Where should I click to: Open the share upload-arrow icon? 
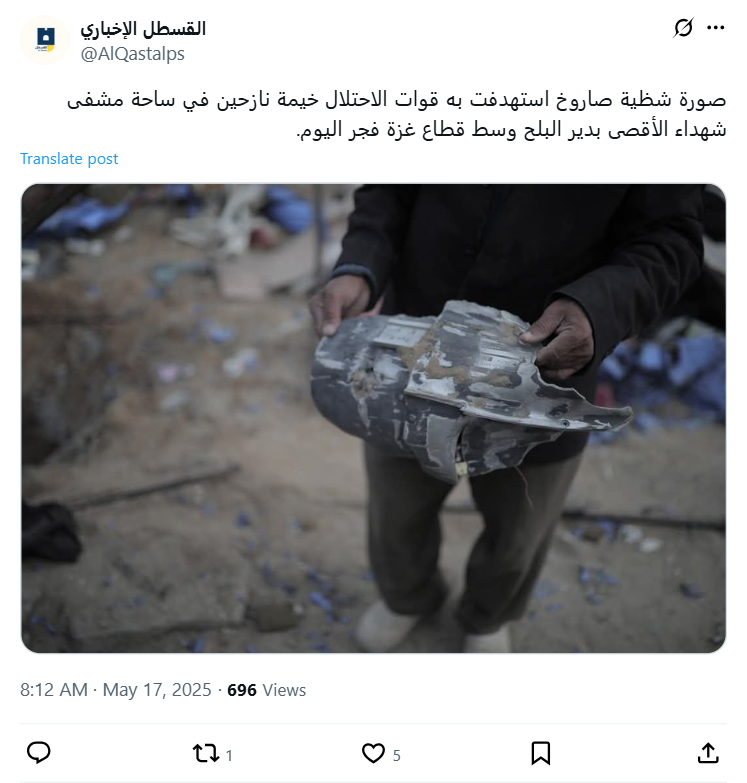708,753
